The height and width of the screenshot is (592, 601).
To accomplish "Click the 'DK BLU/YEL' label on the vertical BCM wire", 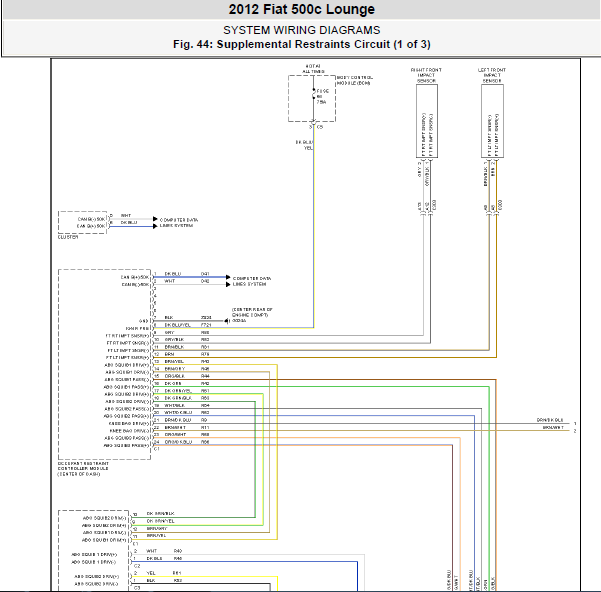I will (304, 145).
